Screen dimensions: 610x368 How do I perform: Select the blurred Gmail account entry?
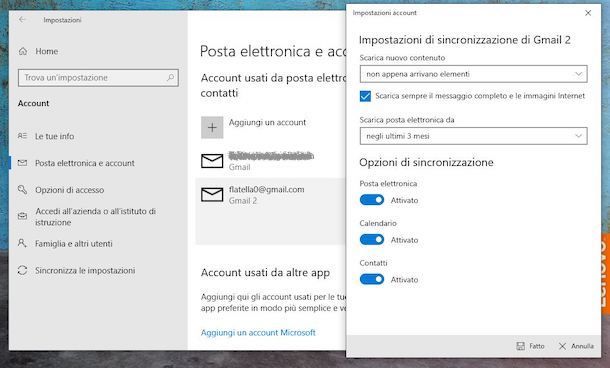pyautogui.click(x=270, y=161)
